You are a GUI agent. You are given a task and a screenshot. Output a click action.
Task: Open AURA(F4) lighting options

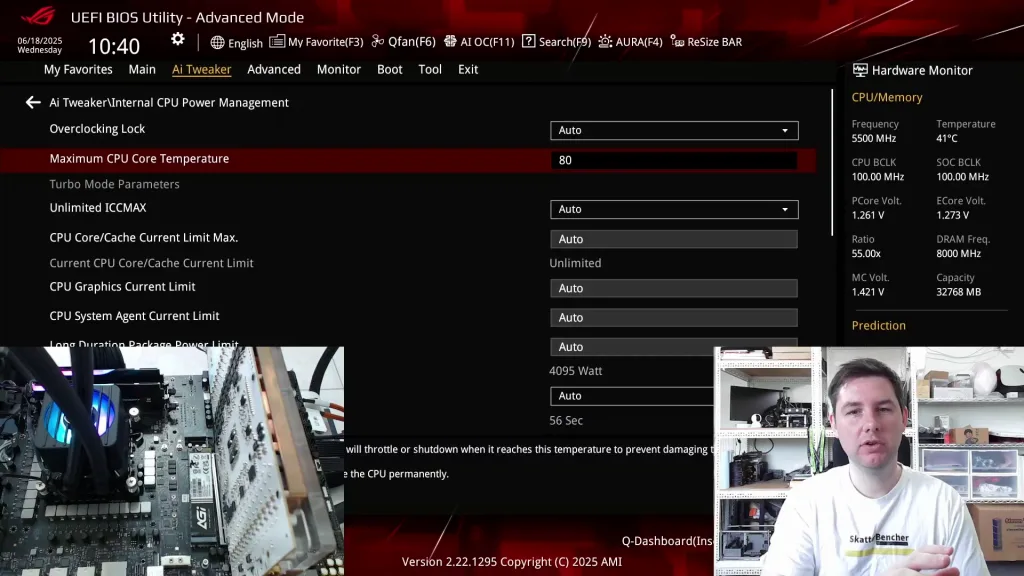pyautogui.click(x=630, y=42)
